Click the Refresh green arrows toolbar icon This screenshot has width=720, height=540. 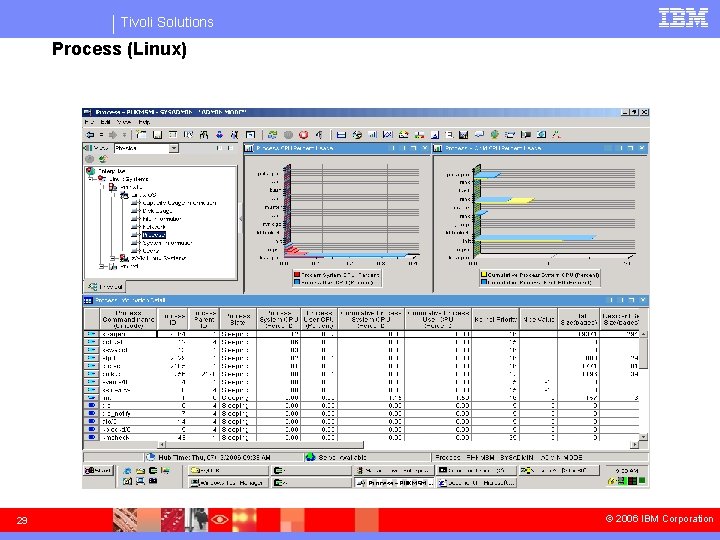tap(273, 135)
